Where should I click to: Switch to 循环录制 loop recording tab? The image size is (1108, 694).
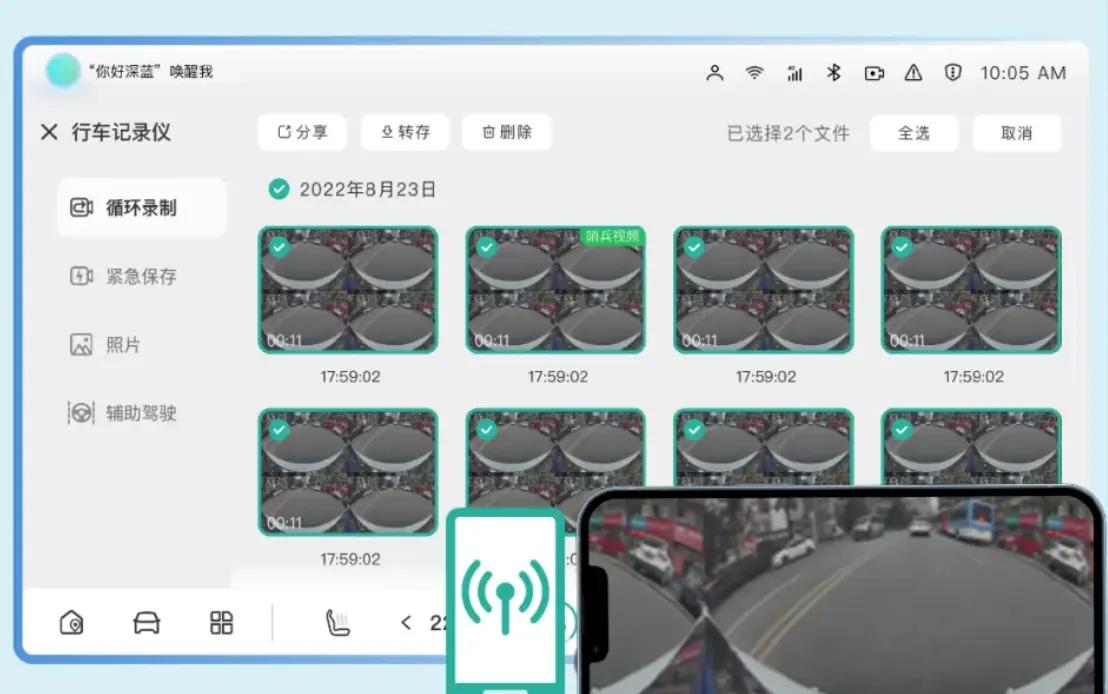[142, 207]
